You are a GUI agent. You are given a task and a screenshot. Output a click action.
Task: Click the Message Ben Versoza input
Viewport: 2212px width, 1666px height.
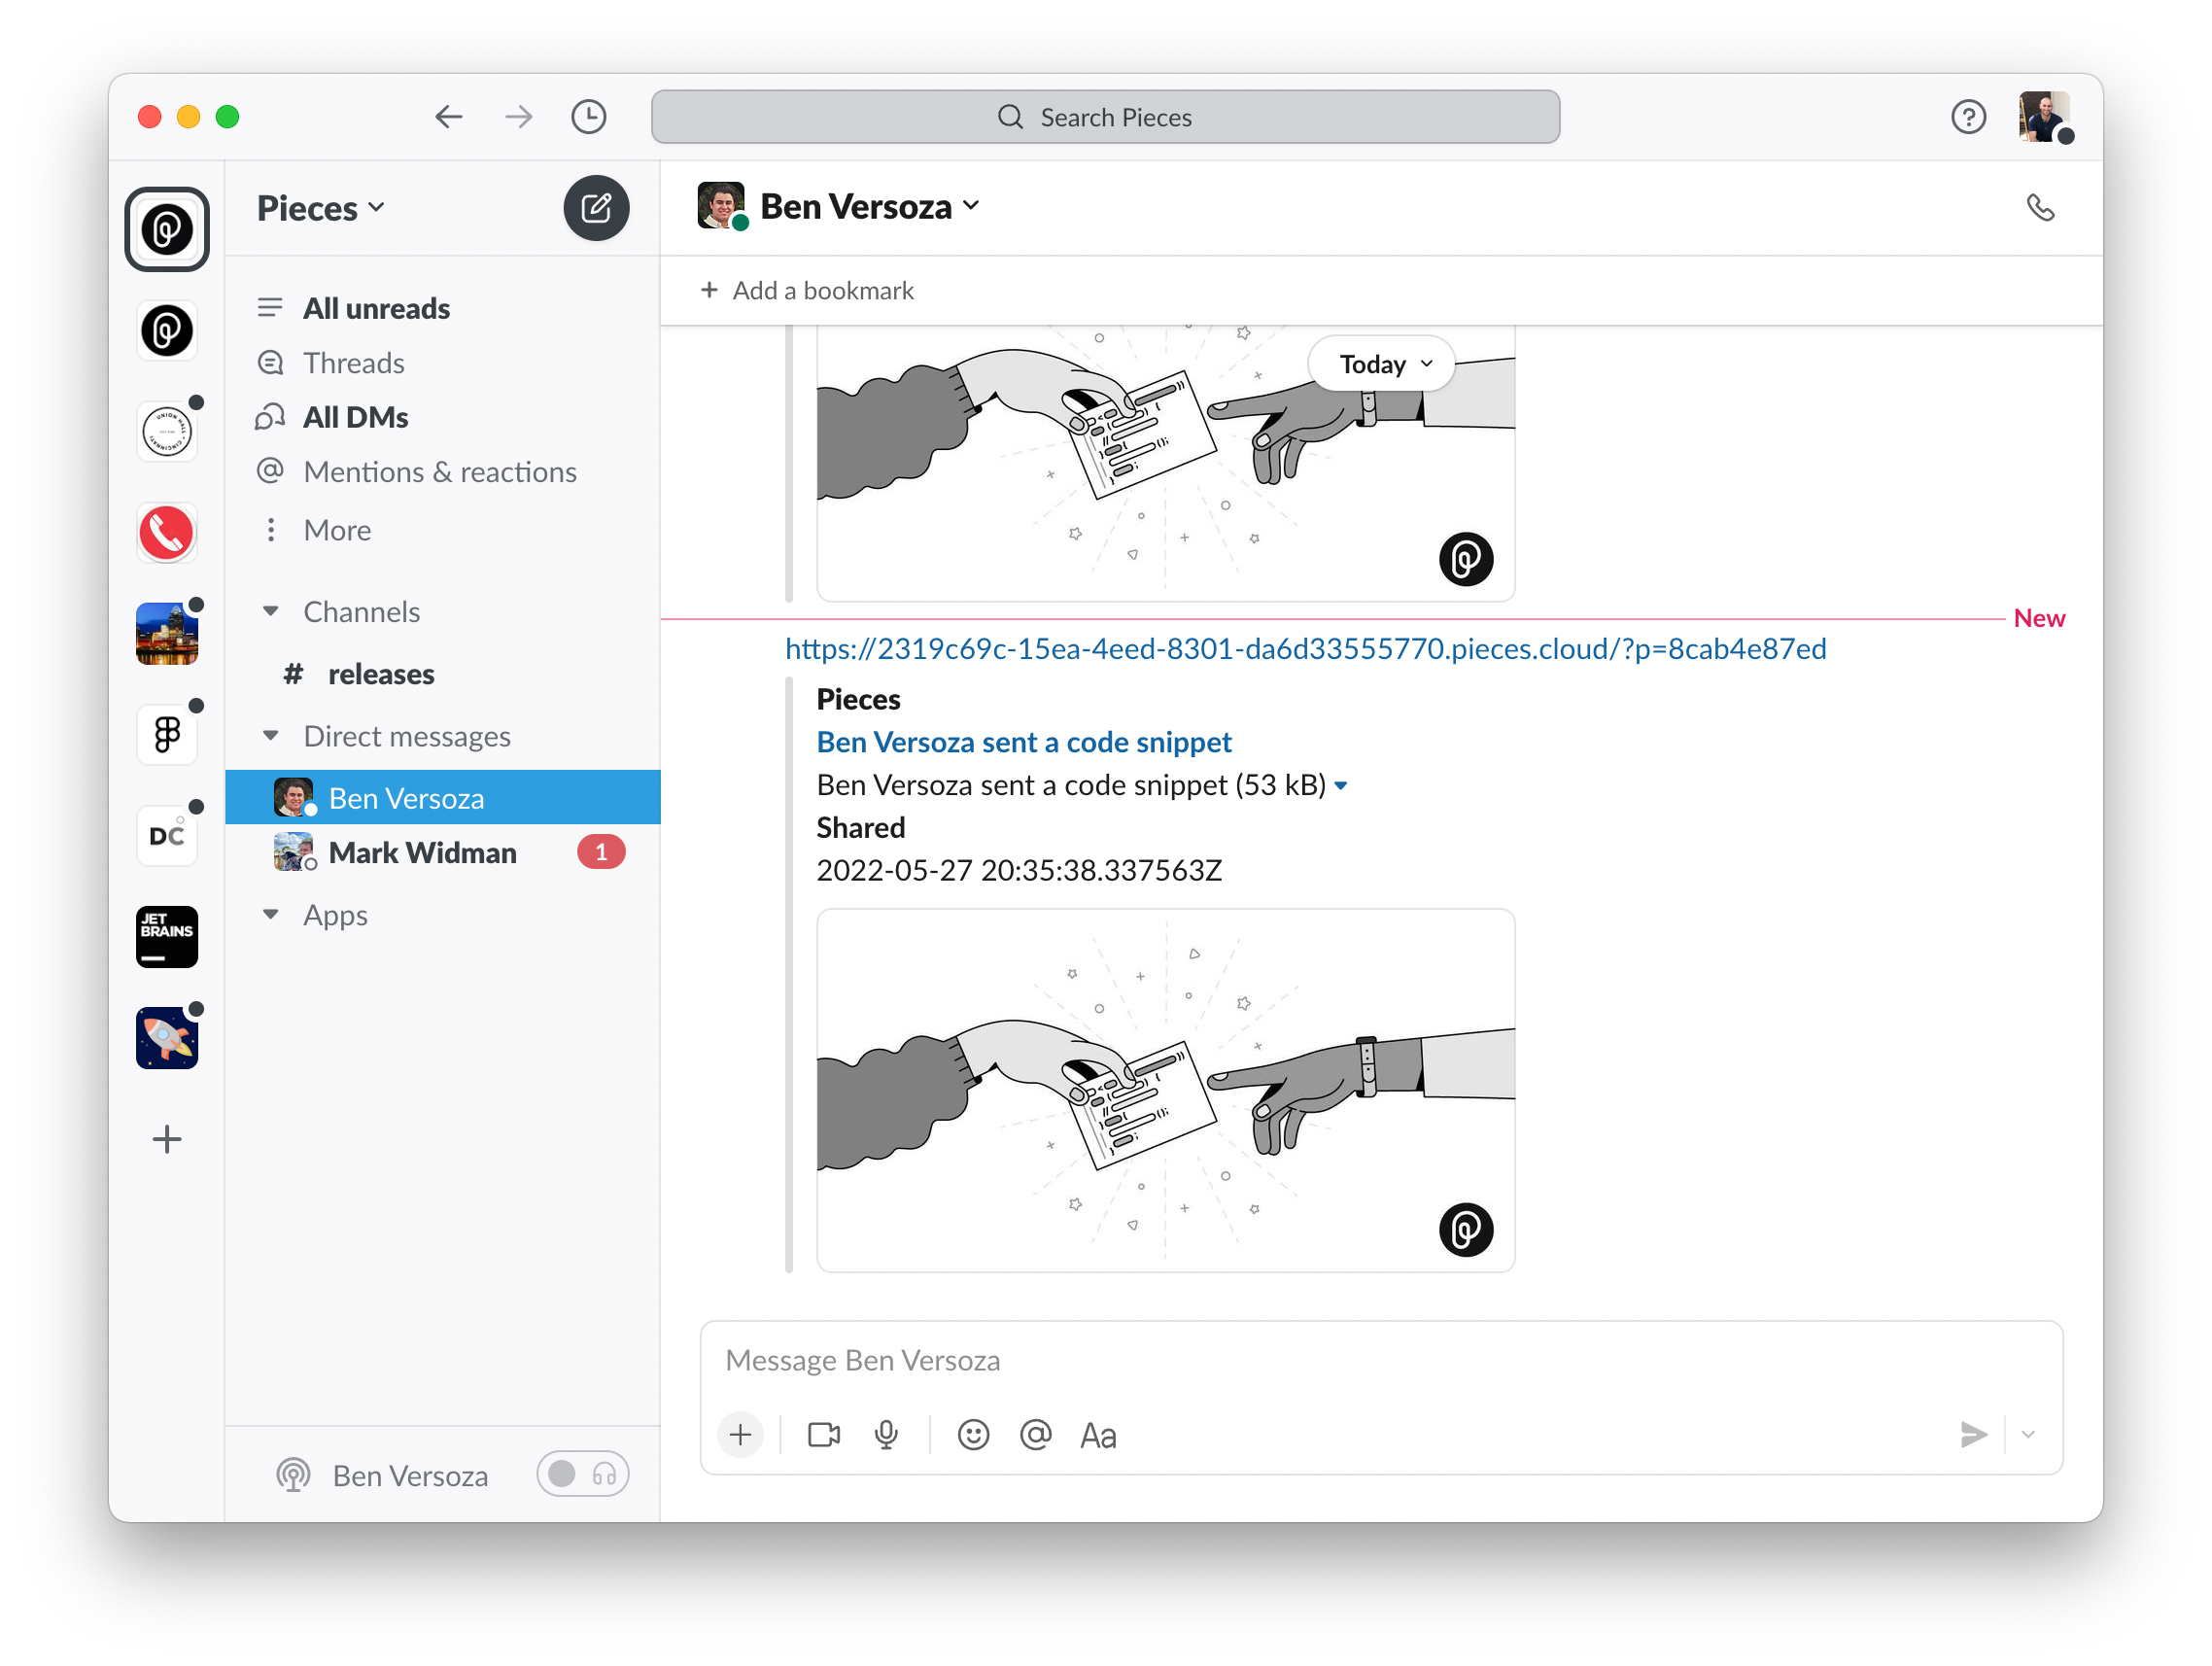pyautogui.click(x=1381, y=1361)
